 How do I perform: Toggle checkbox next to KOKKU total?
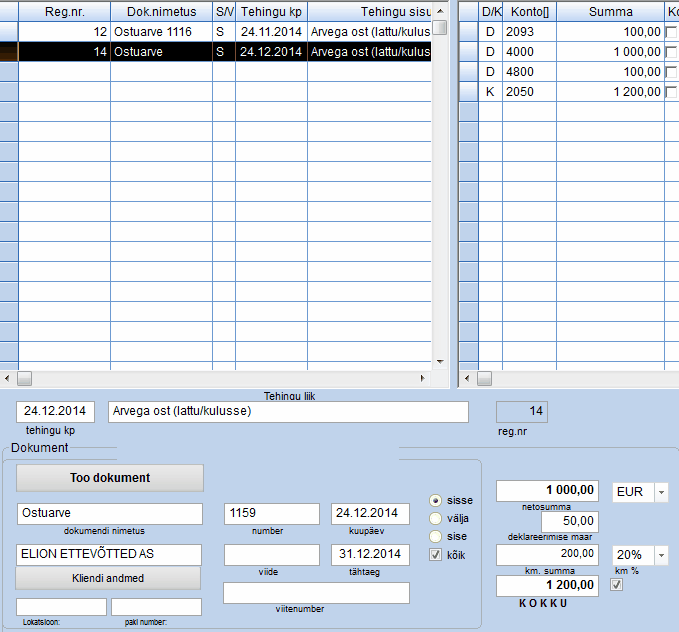(616, 585)
